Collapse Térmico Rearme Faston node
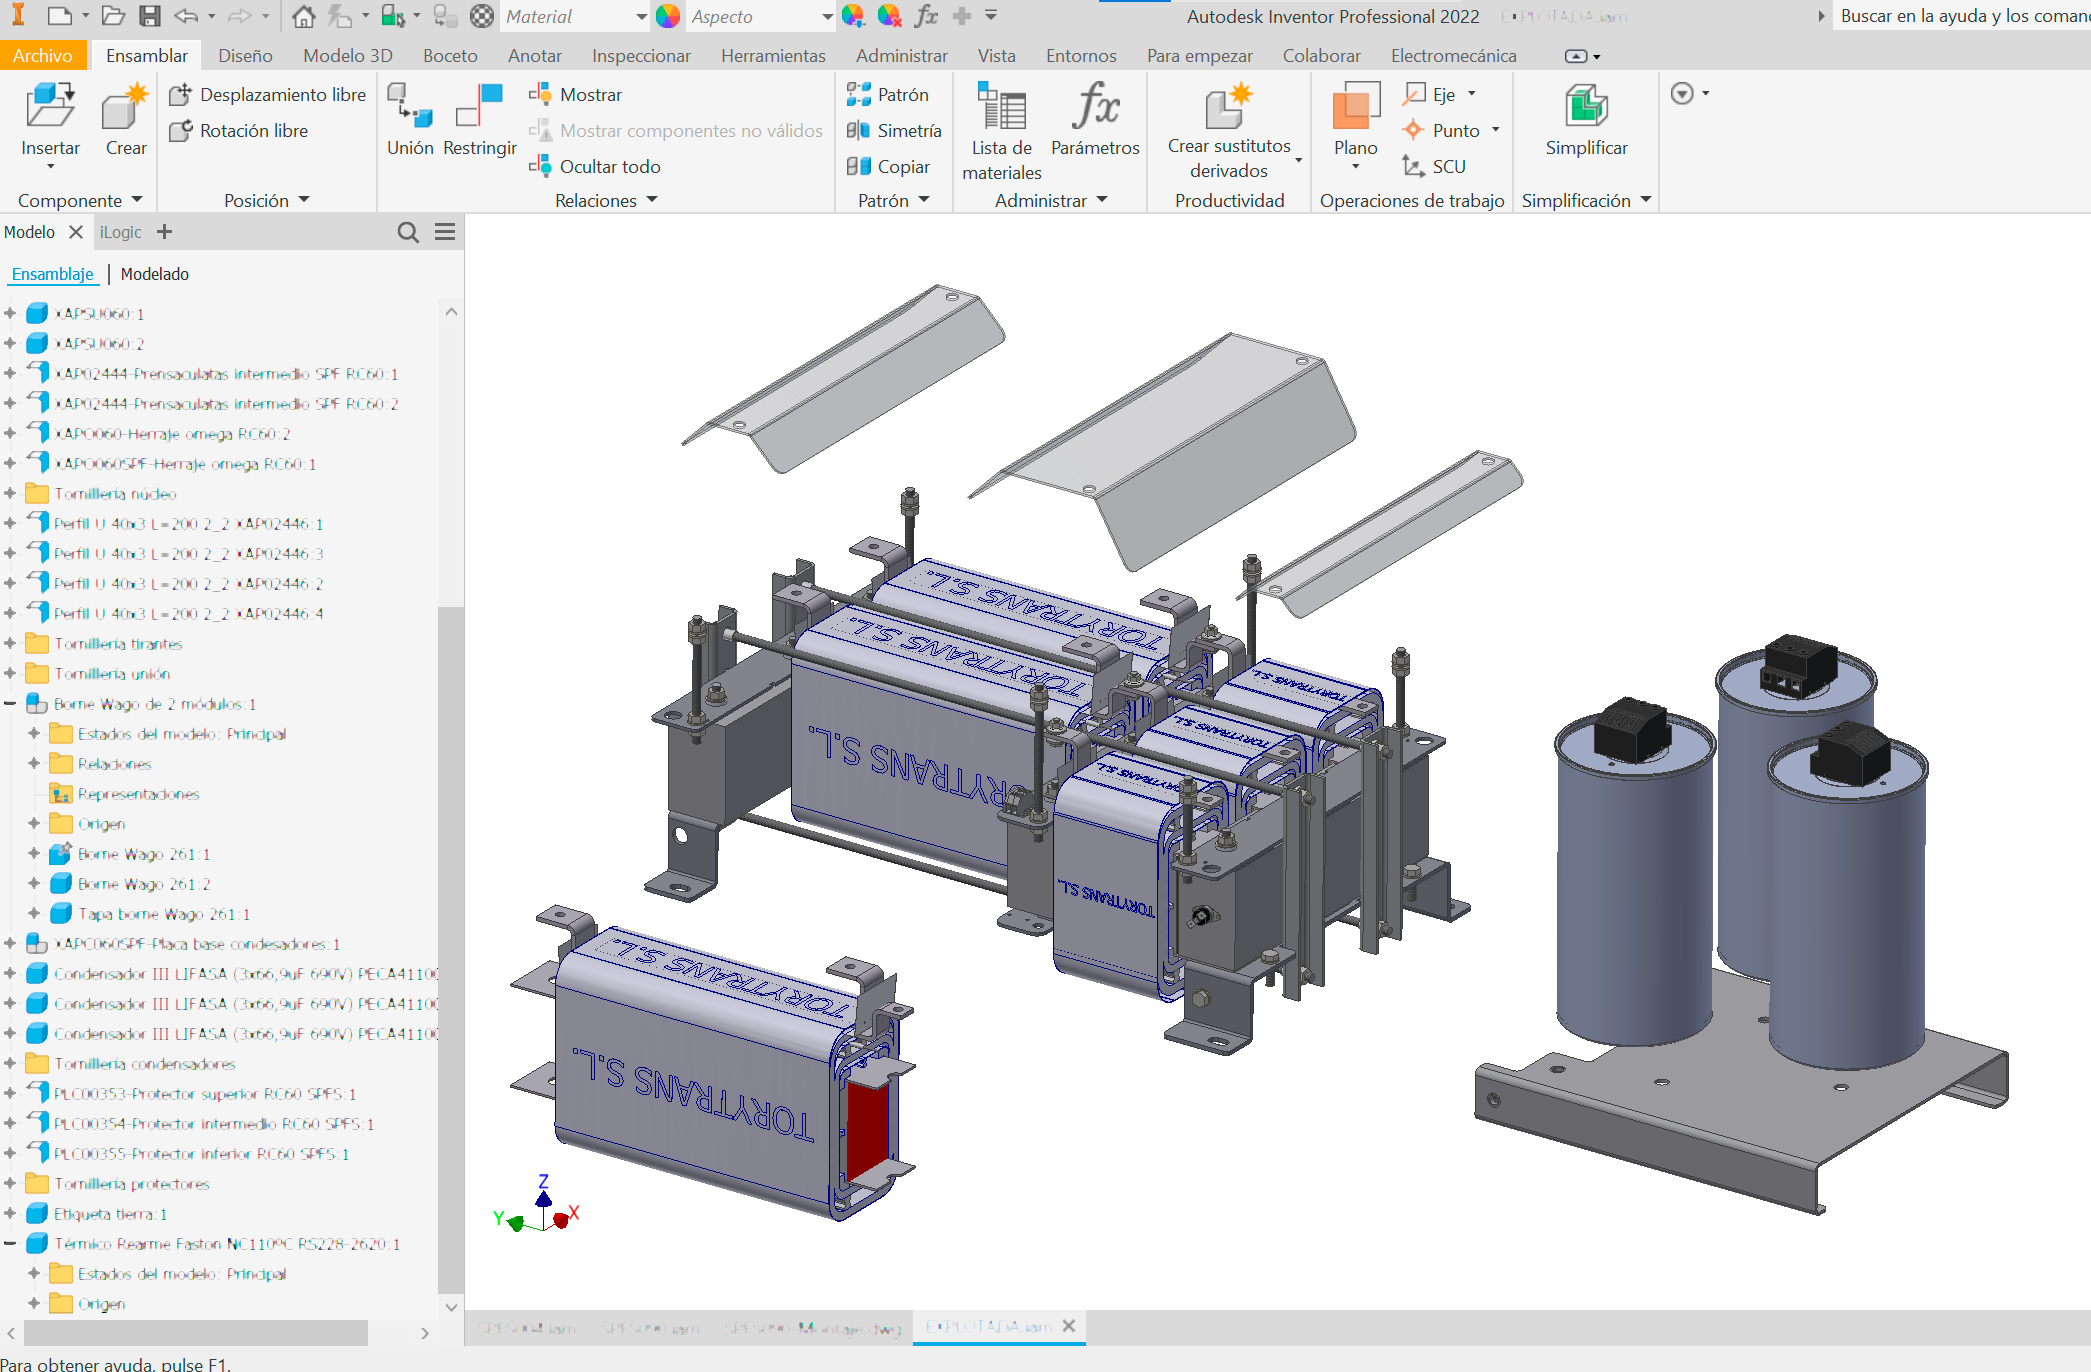 coord(10,1244)
